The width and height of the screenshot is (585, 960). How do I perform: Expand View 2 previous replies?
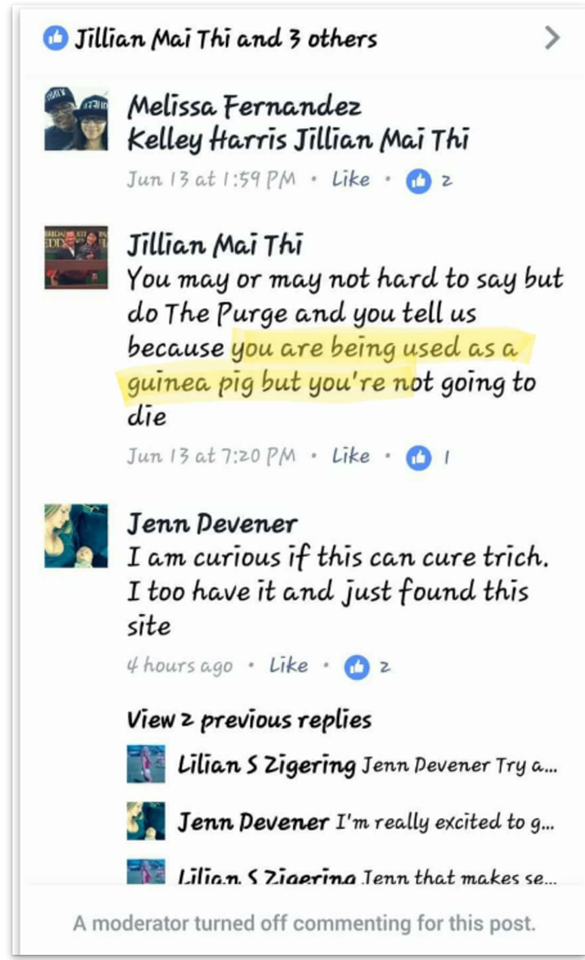[249, 720]
